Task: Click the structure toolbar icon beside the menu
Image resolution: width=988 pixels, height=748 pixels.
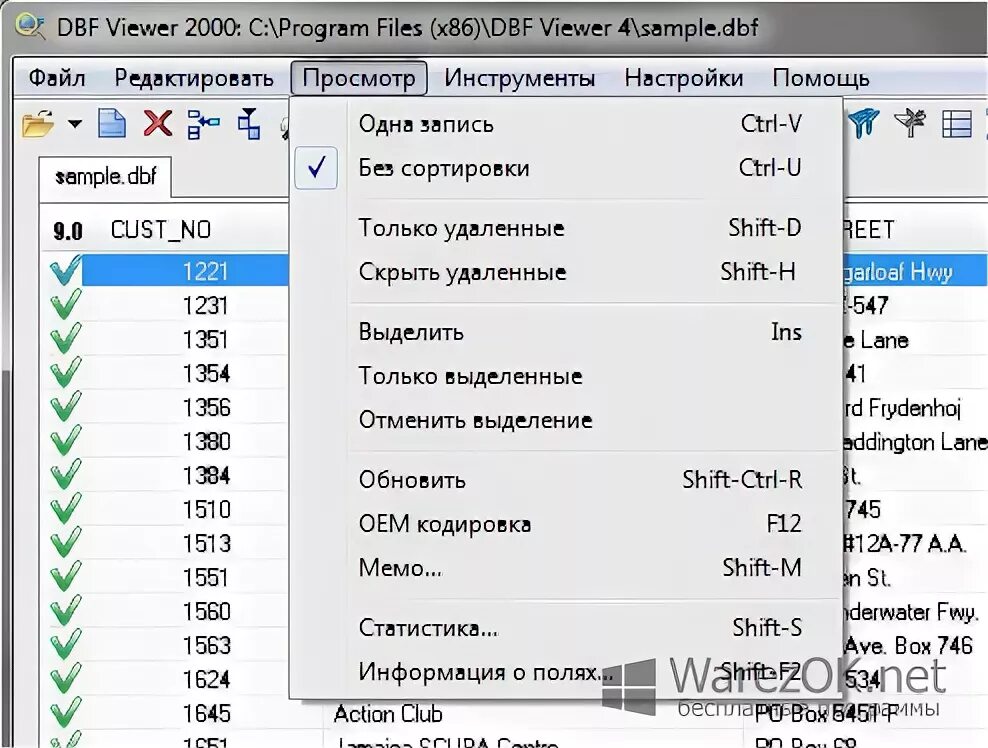Action: point(249,123)
